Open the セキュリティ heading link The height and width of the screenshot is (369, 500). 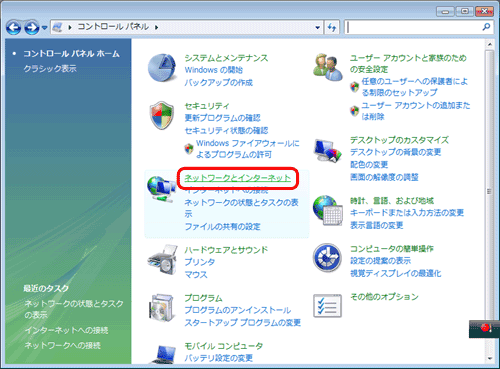[207, 106]
